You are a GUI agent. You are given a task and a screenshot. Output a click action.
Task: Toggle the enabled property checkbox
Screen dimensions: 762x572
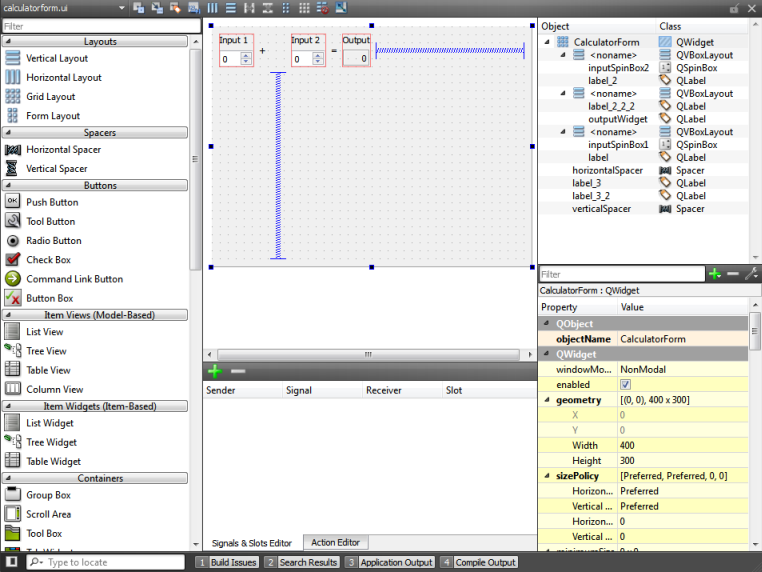point(625,384)
